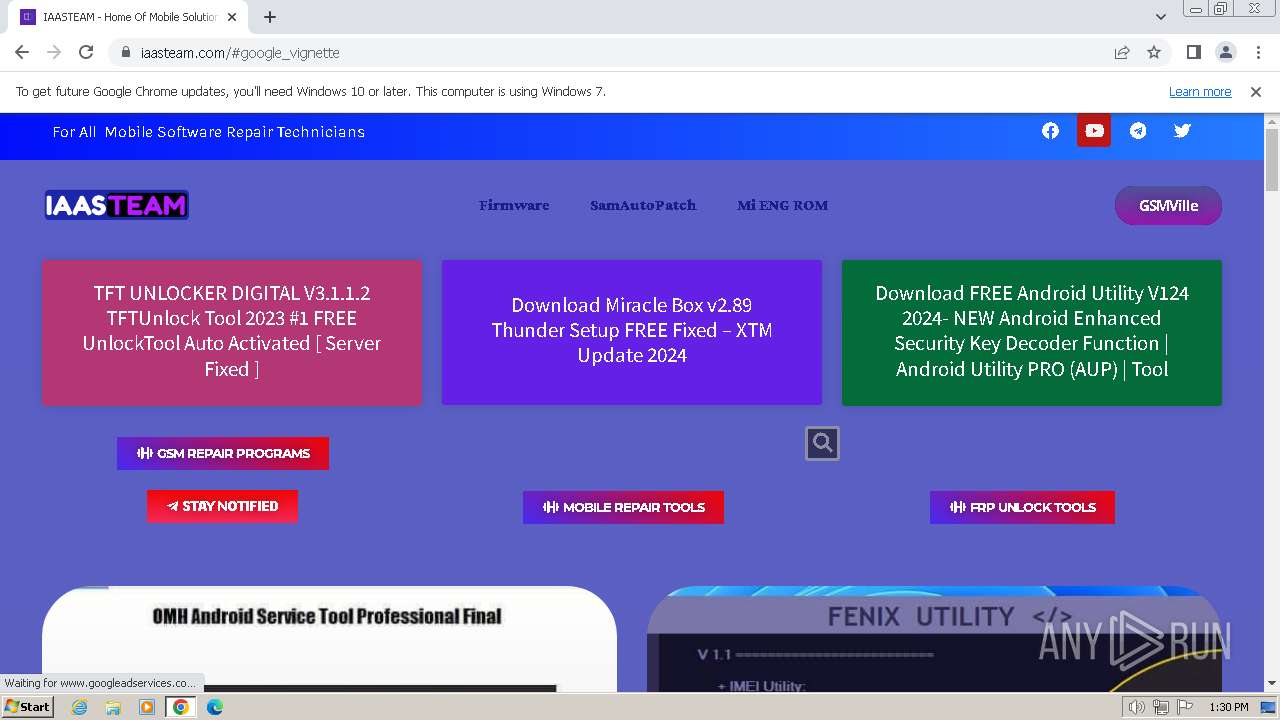Open TFT Unlocker Digital V3.1.1.2 post

coord(232,332)
